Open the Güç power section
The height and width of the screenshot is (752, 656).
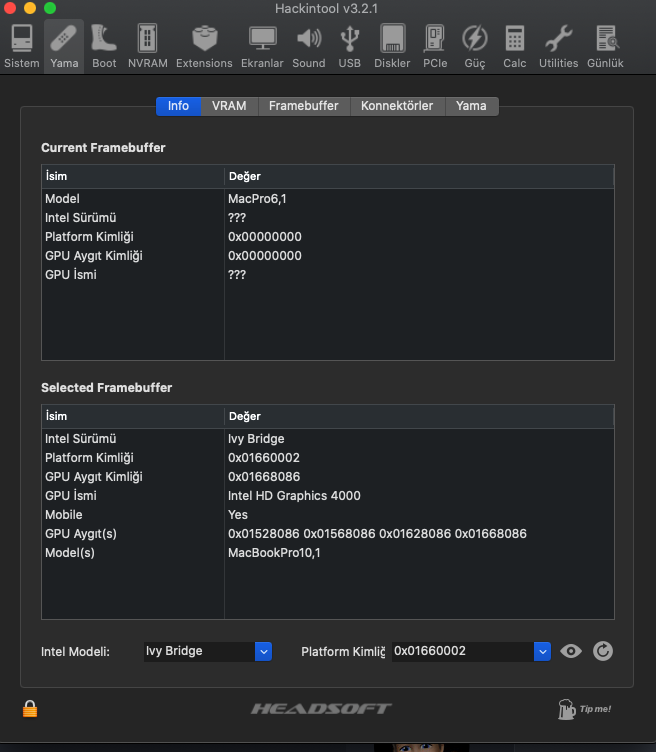coord(474,46)
